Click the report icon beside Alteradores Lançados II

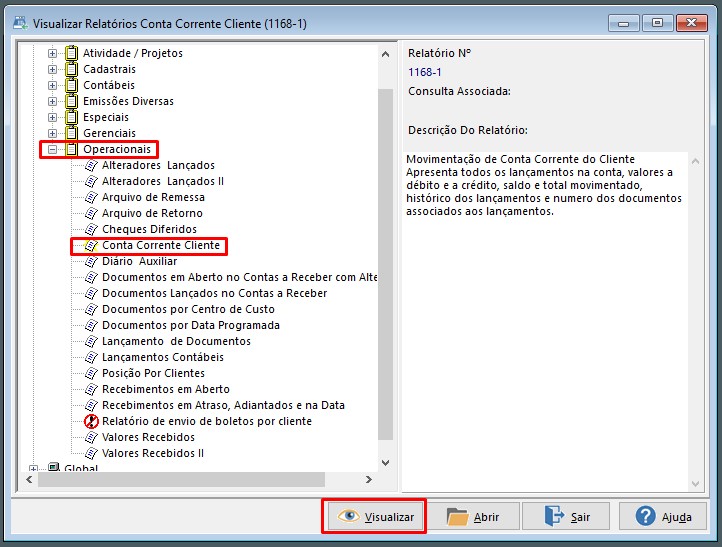click(x=92, y=181)
